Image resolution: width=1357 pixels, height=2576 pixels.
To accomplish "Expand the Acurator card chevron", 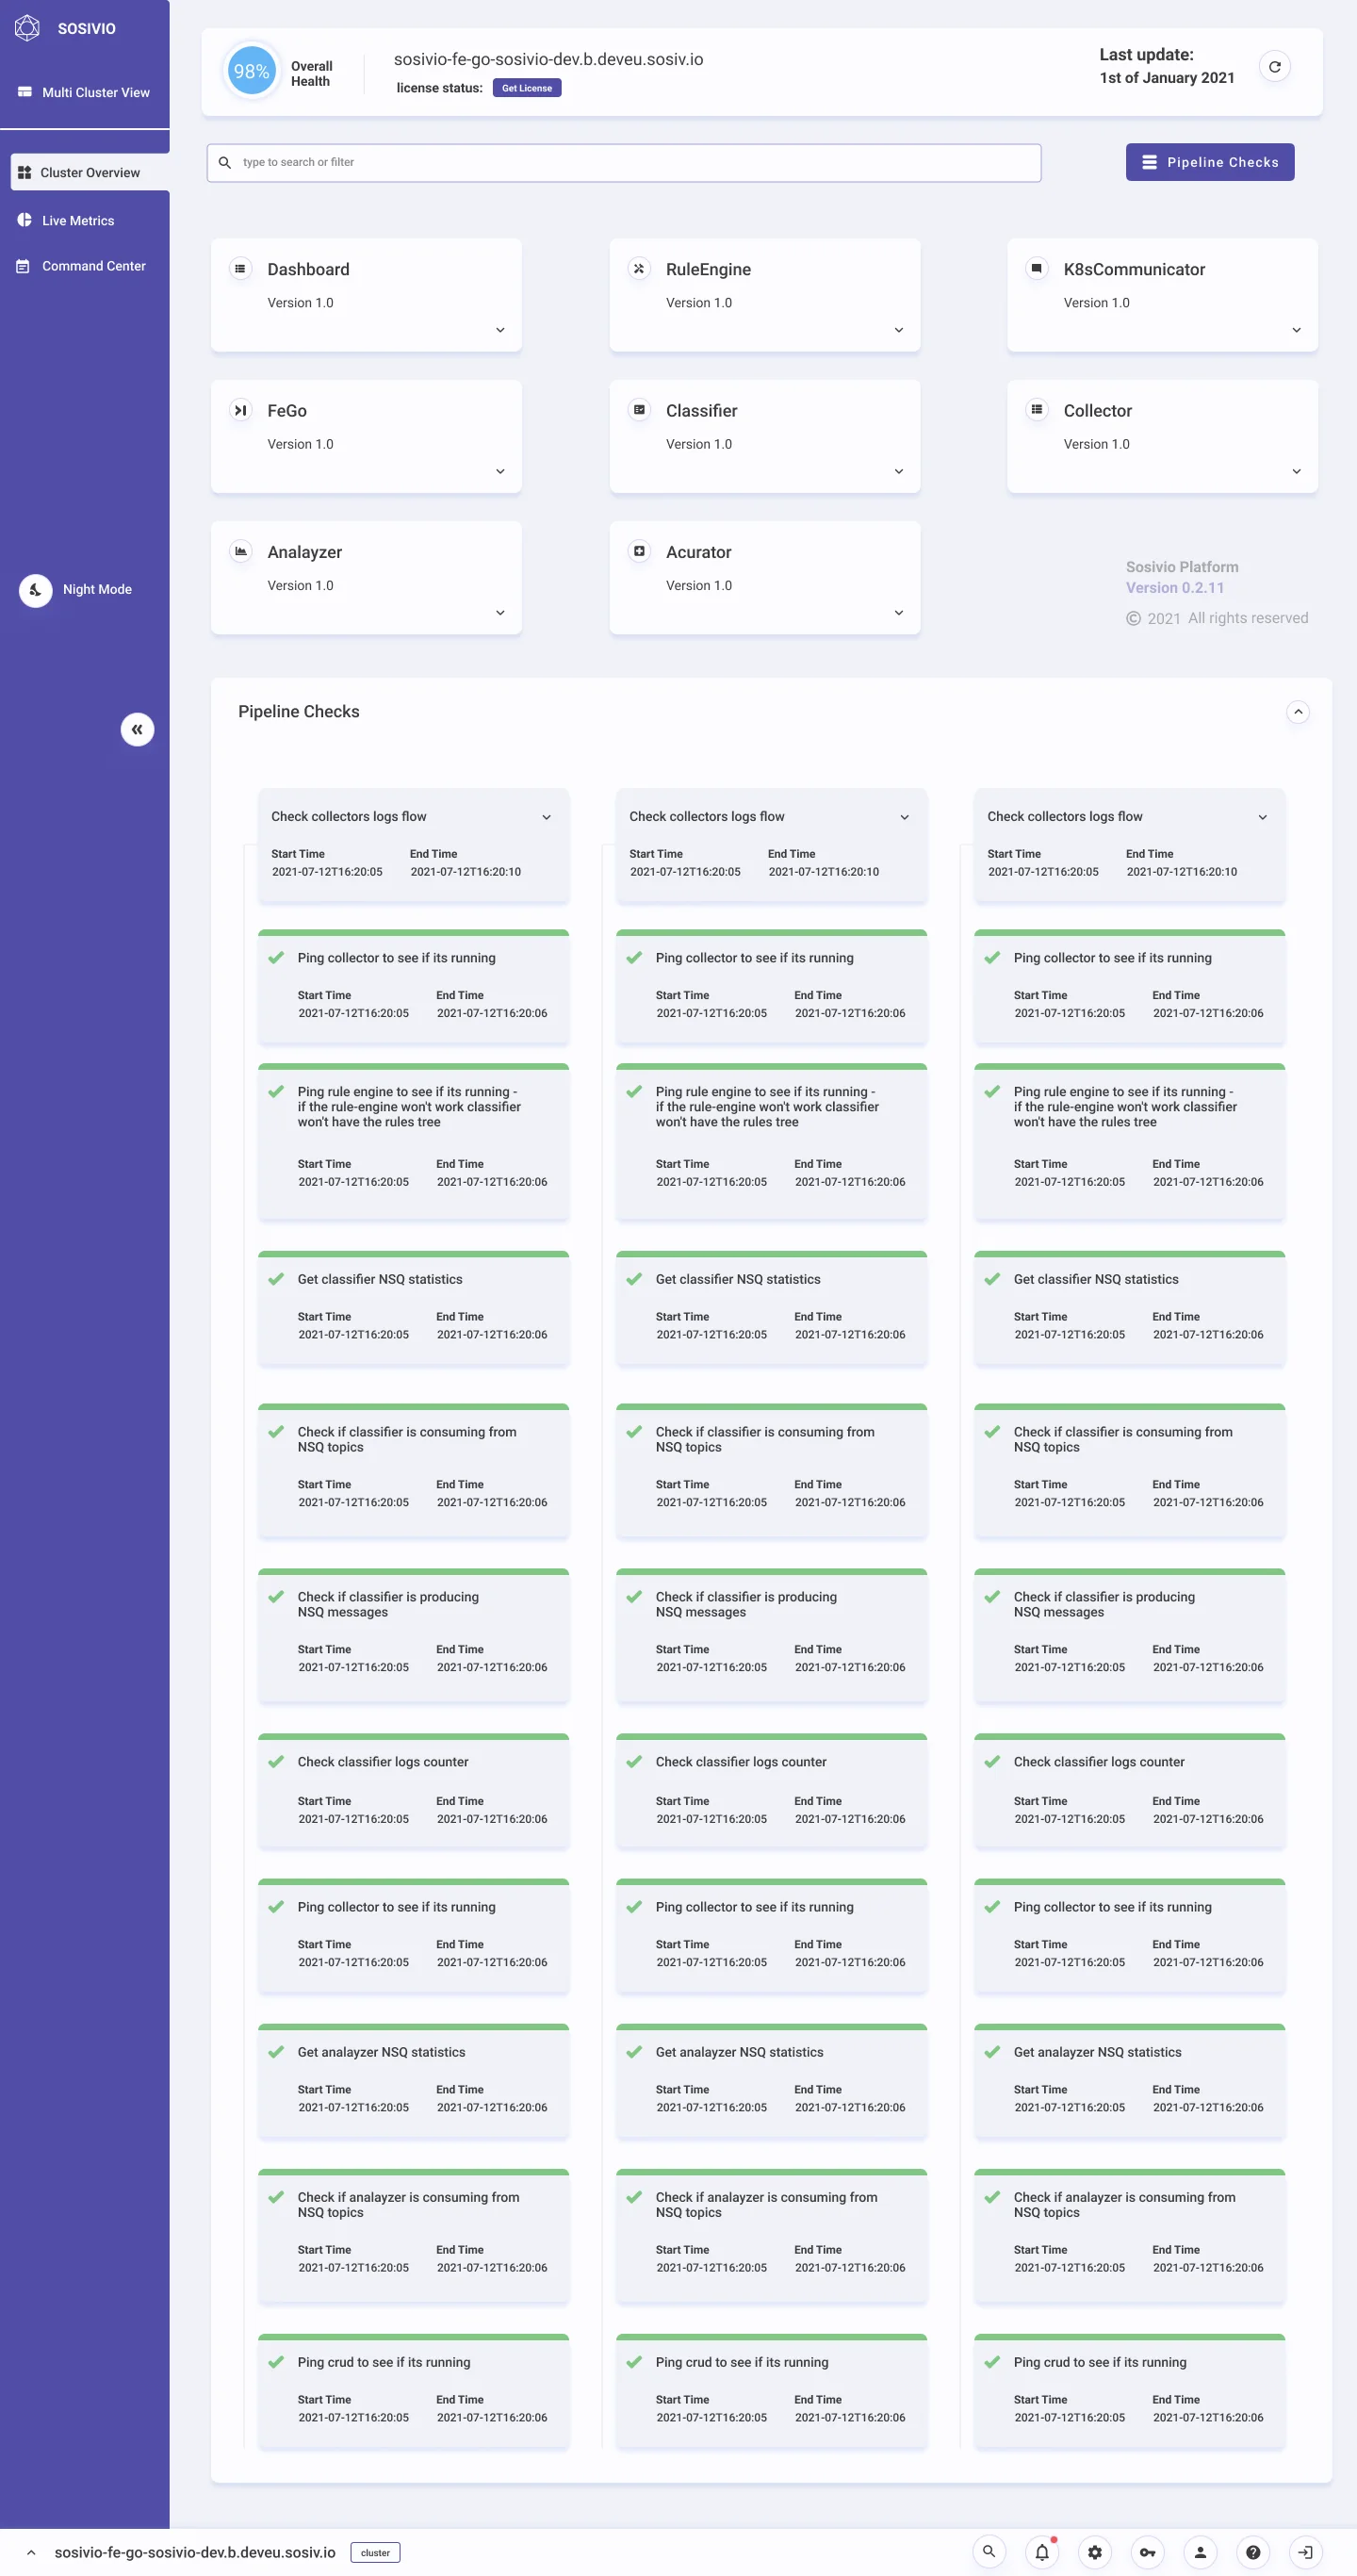I will point(899,612).
